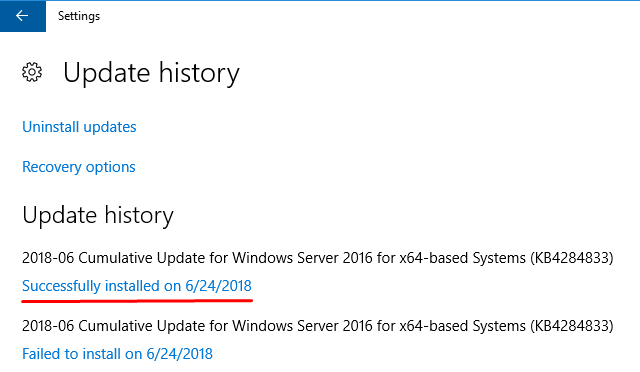Click (KB4284833) in the second update title
Screen dimensions: 640x372
(x=572, y=326)
